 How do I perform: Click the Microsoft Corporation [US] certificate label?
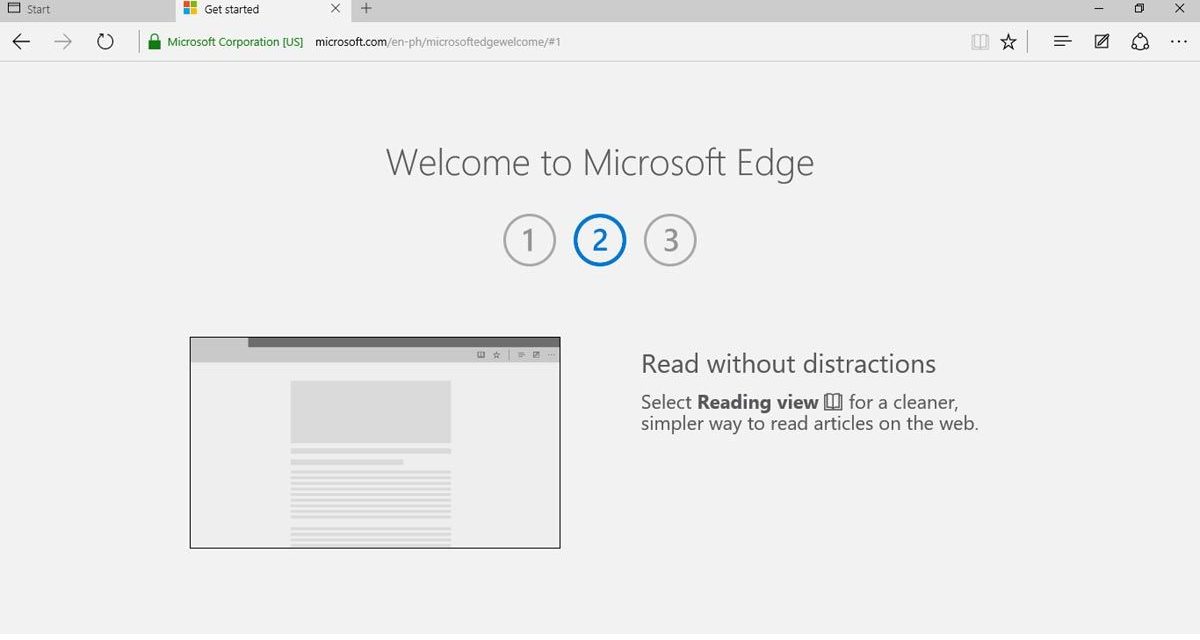point(235,42)
